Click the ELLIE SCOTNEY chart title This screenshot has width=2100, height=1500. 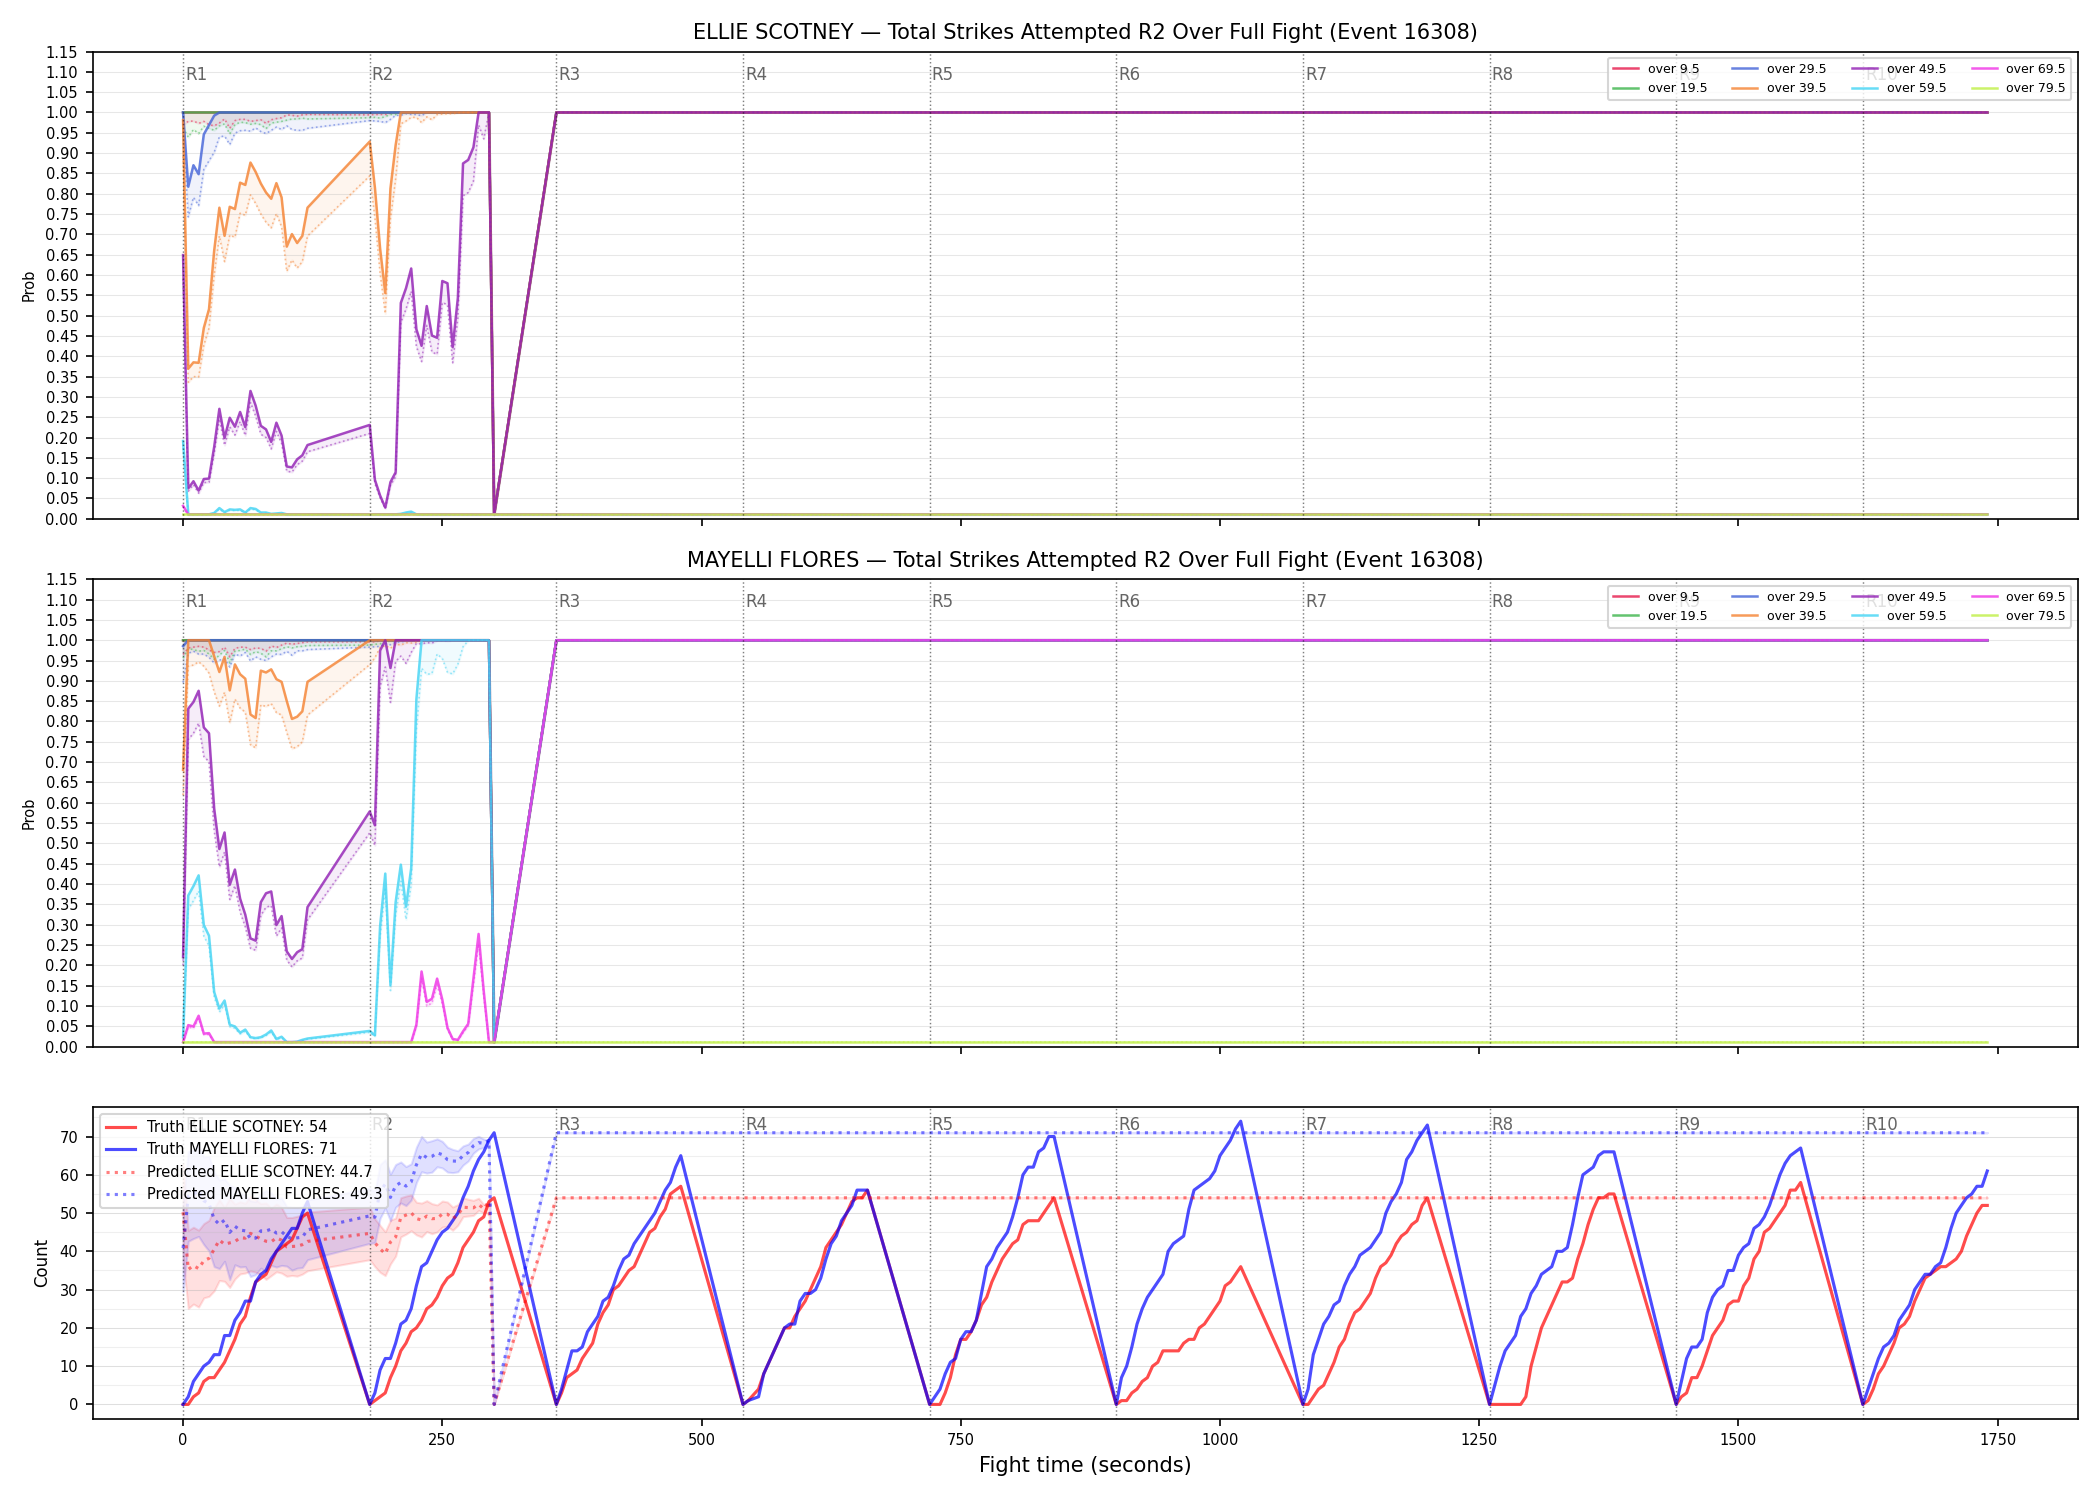1085,32
